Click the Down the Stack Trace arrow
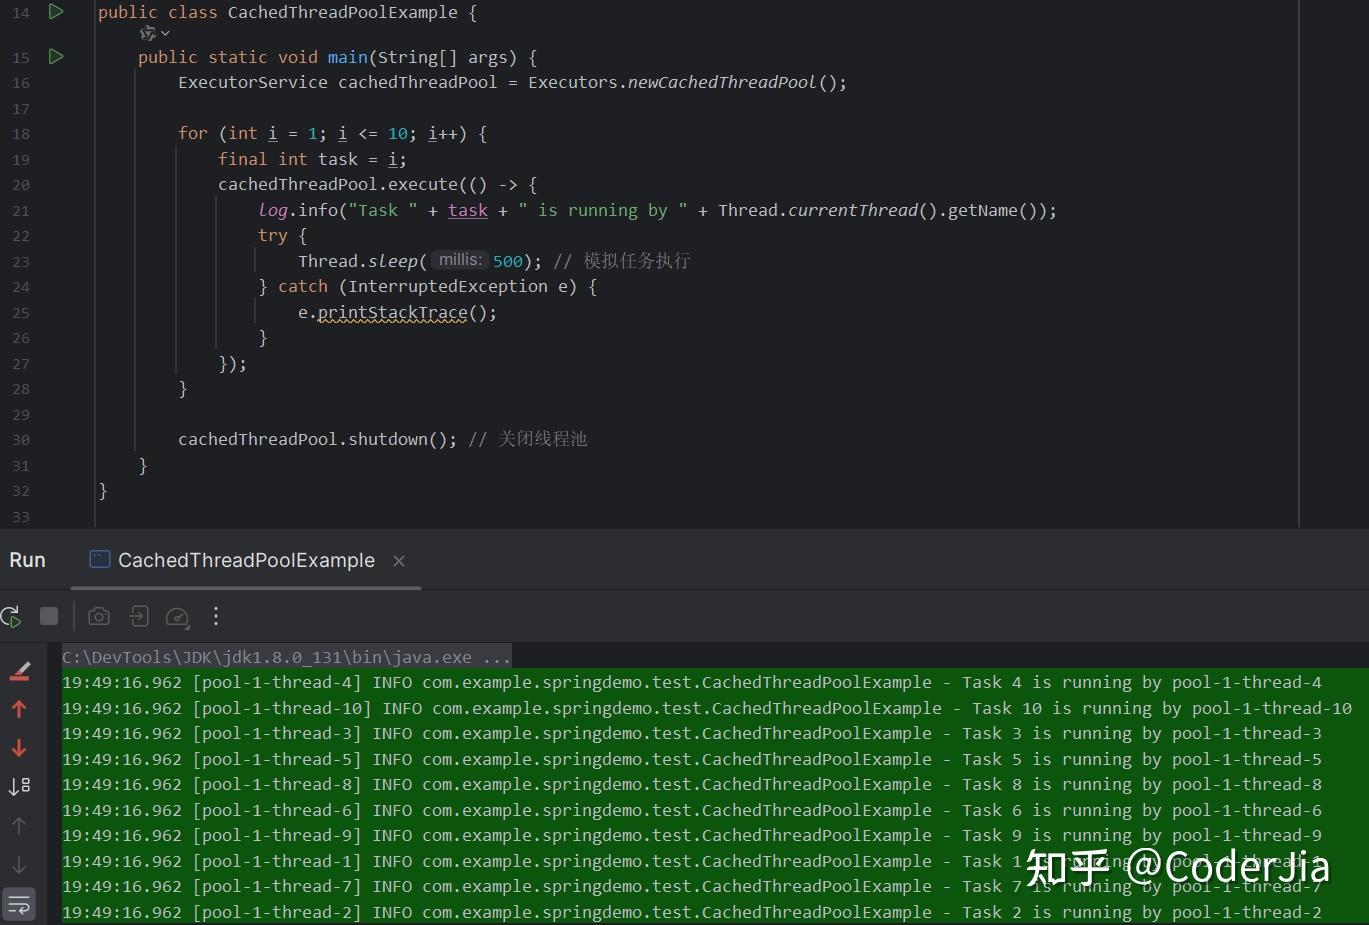 [x=19, y=747]
